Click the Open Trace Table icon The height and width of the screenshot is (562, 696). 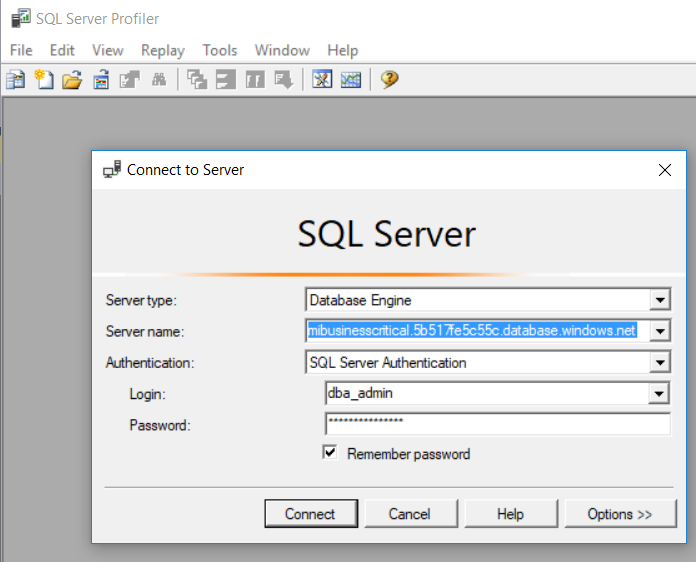(101, 80)
